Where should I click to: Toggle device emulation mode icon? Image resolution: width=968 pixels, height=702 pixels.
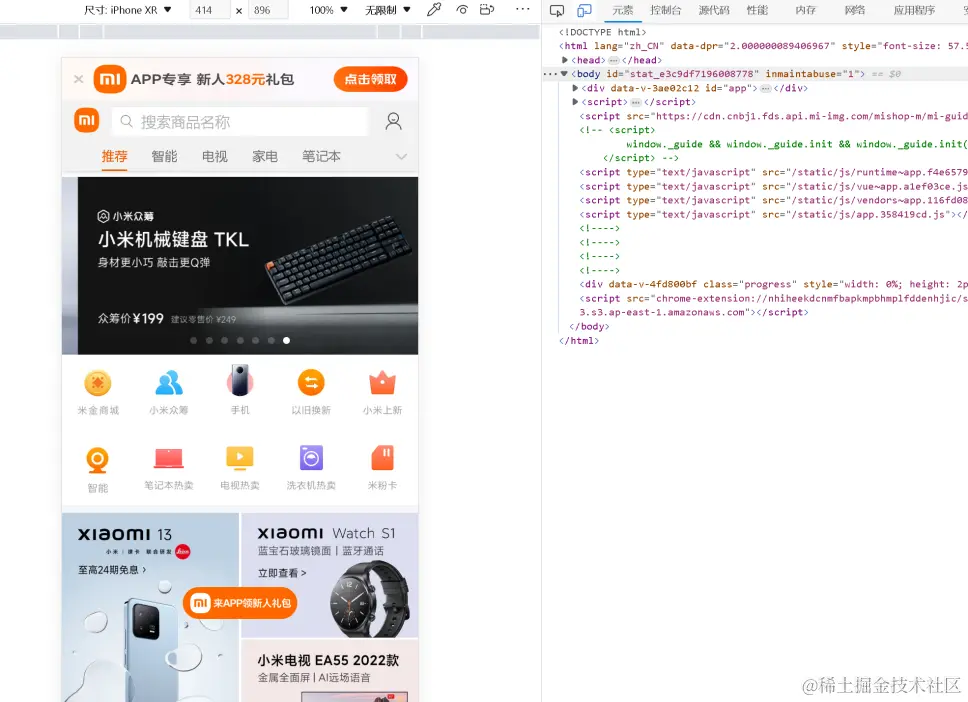point(584,10)
